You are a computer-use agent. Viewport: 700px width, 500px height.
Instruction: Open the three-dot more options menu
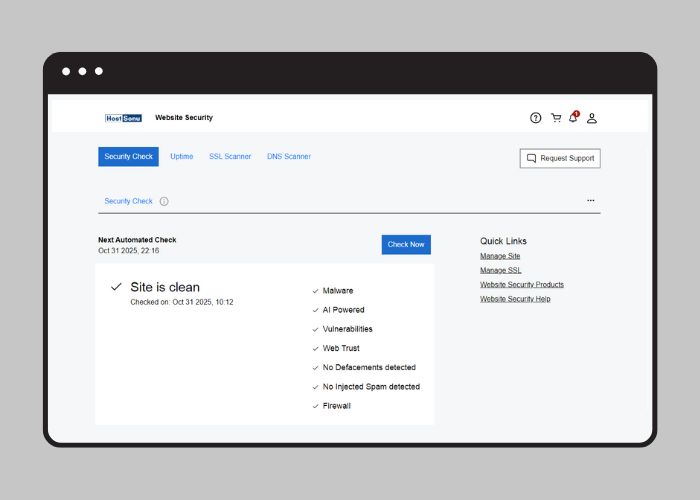pyautogui.click(x=590, y=201)
